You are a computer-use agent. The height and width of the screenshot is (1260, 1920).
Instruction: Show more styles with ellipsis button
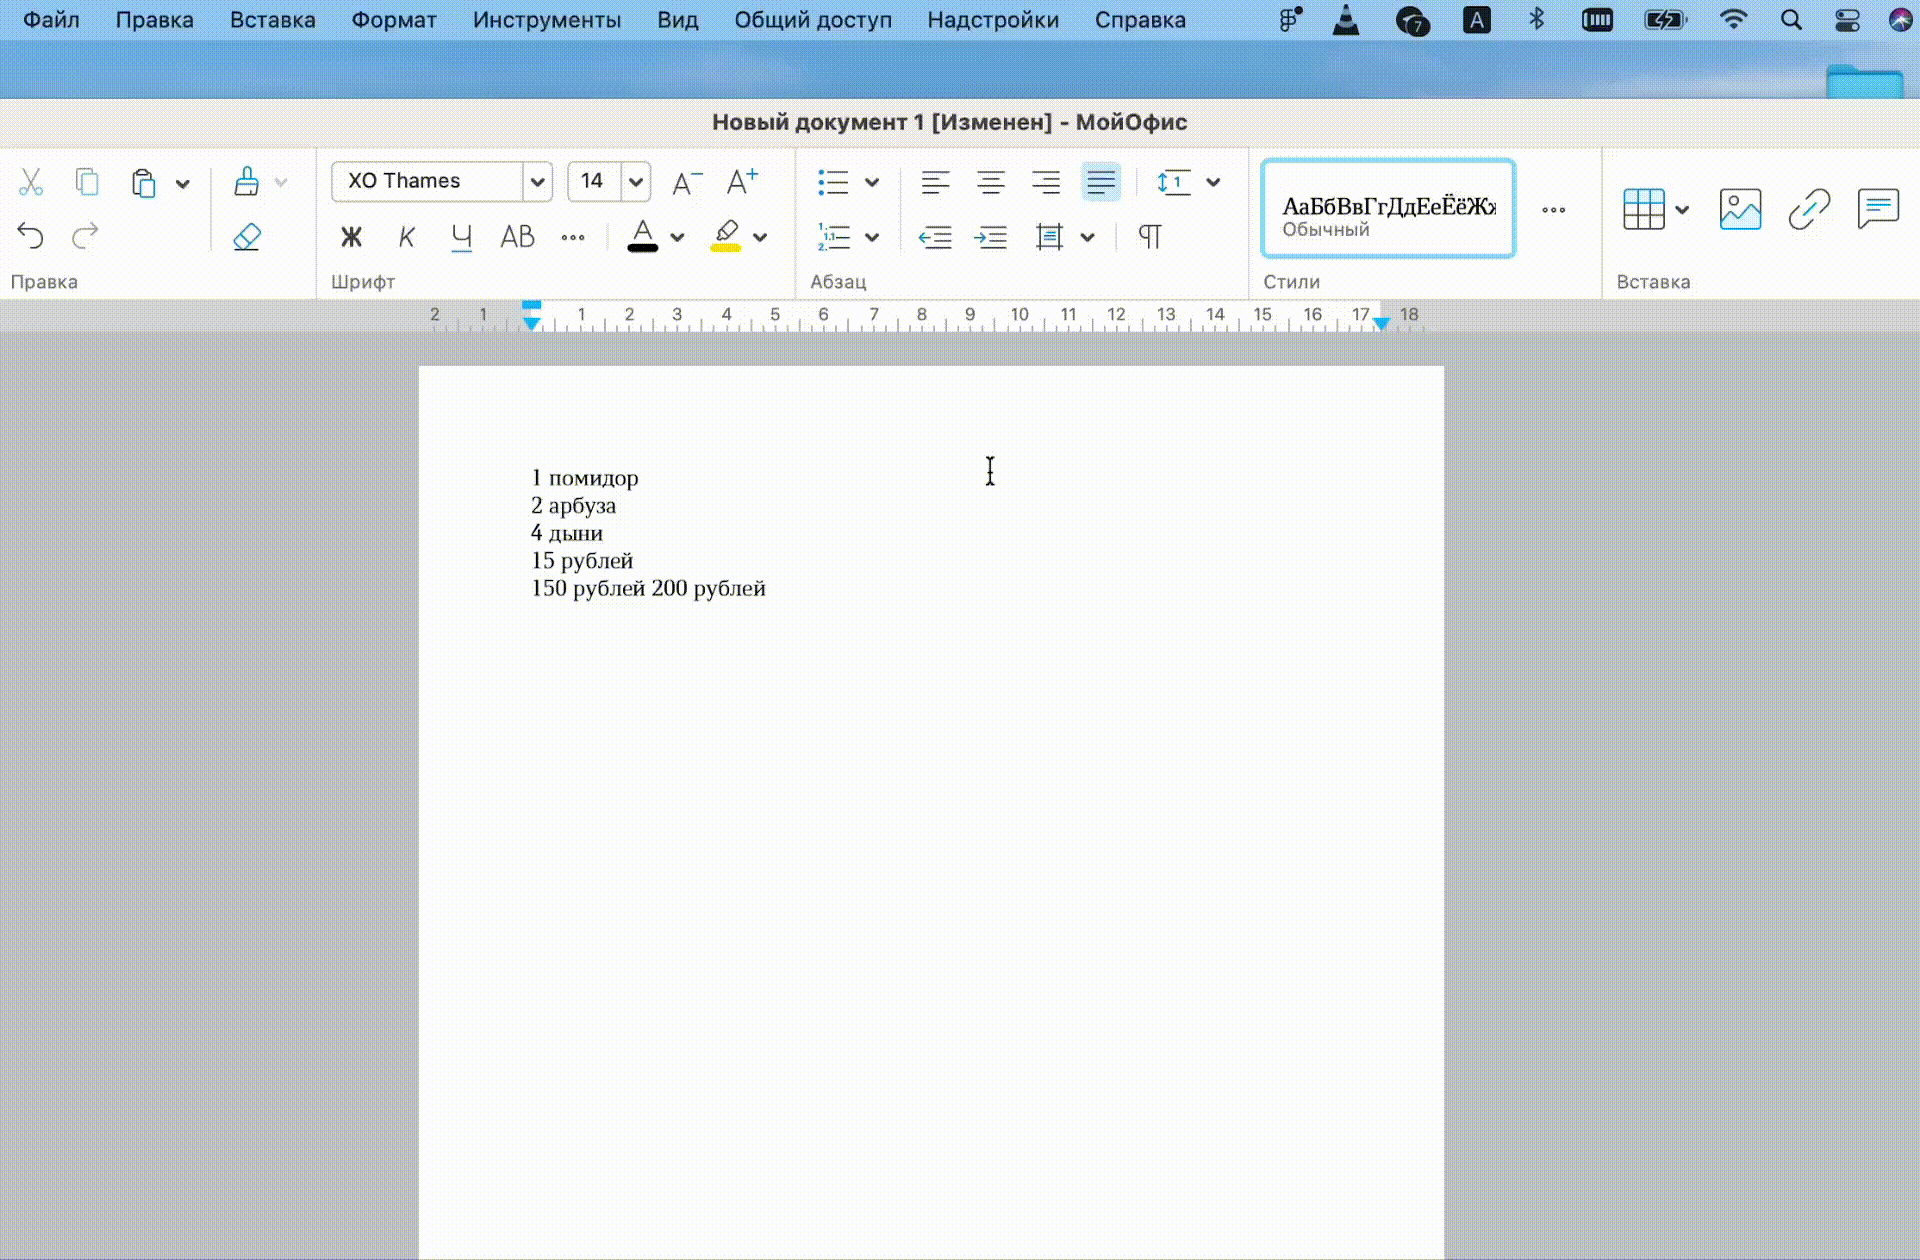(x=1553, y=209)
